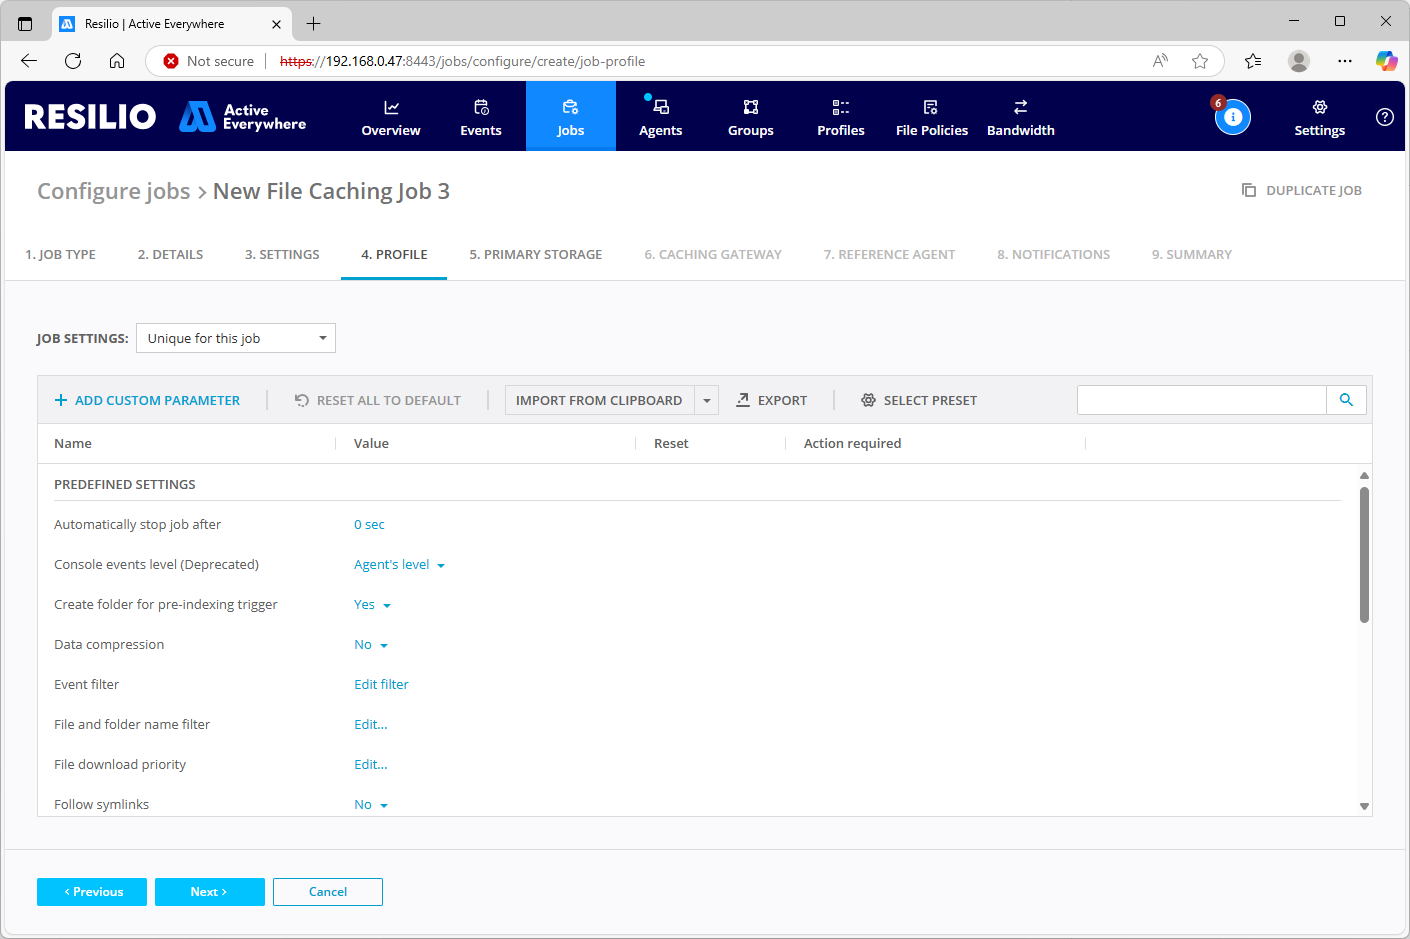Open the Profiles section
This screenshot has width=1410, height=939.
pyautogui.click(x=840, y=116)
